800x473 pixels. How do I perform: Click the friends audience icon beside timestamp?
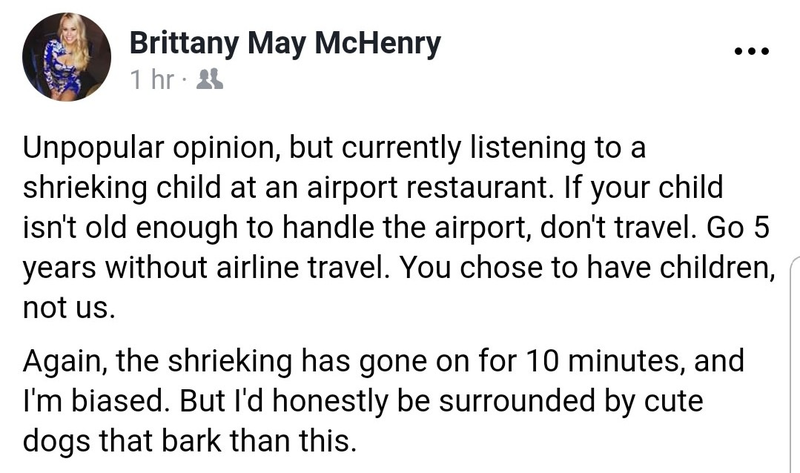coord(210,80)
